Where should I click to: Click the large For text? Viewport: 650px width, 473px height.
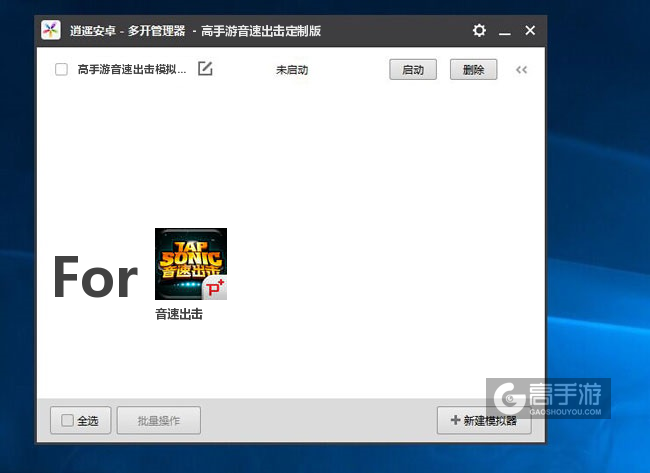pos(95,277)
